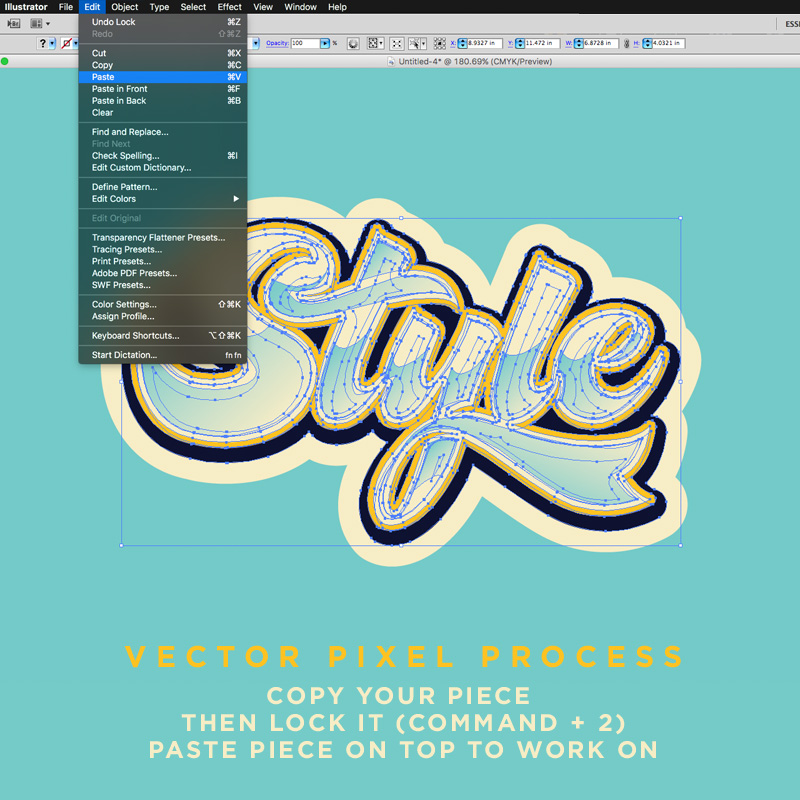
Task: Choose Define Pattern menu item
Action: tap(163, 187)
